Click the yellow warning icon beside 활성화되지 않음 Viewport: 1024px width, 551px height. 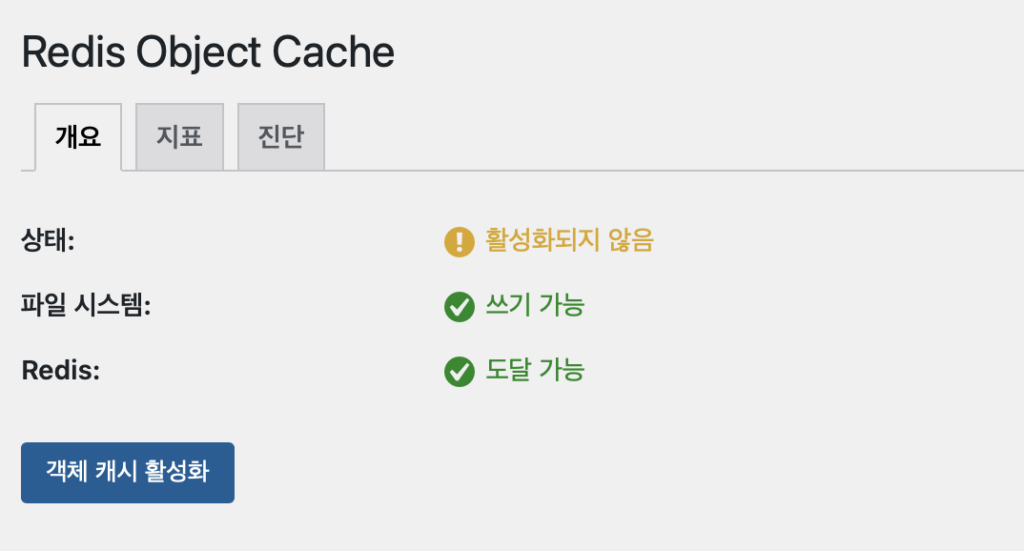tap(459, 241)
